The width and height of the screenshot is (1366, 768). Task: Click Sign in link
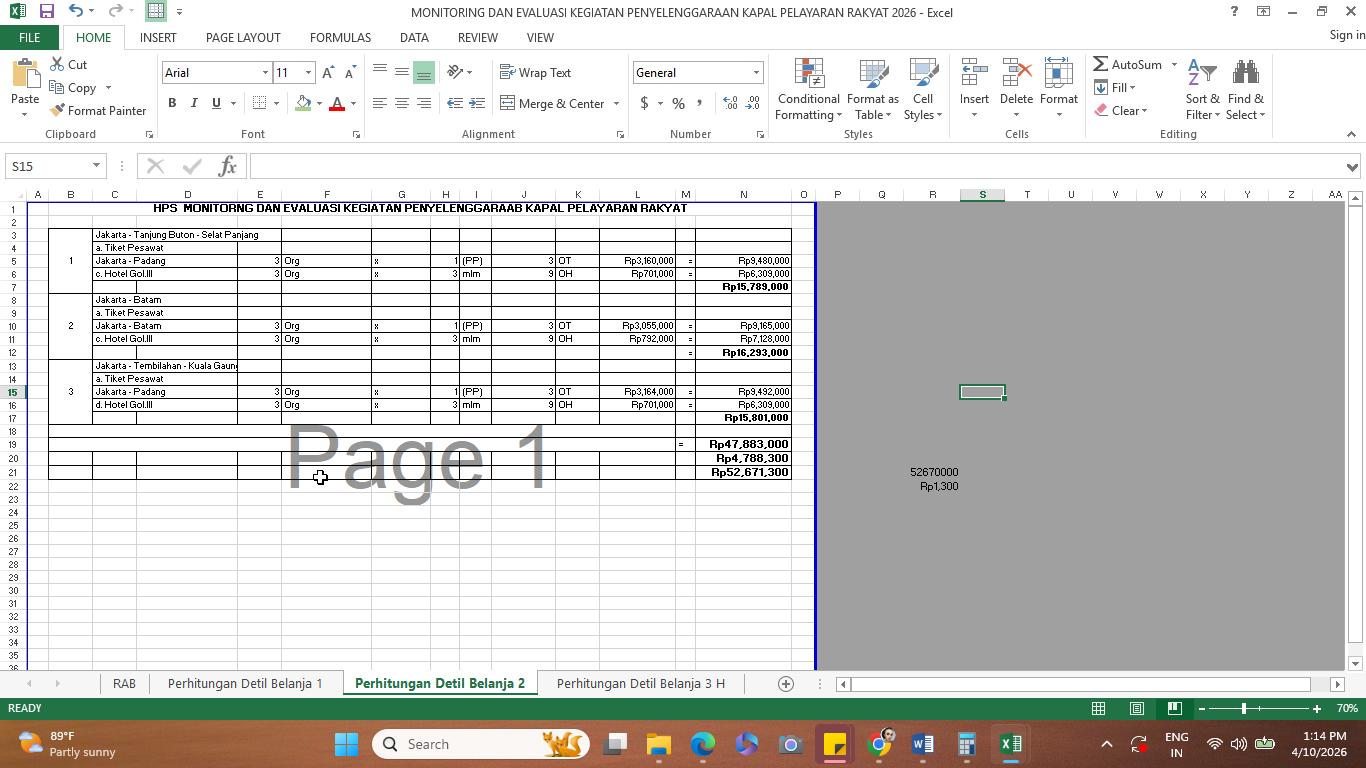coord(1347,35)
